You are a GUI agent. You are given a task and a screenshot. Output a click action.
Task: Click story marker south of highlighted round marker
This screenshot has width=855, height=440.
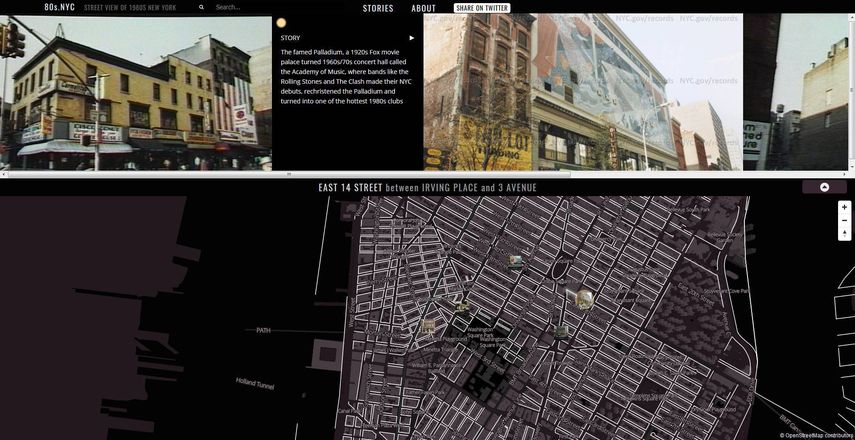561,331
